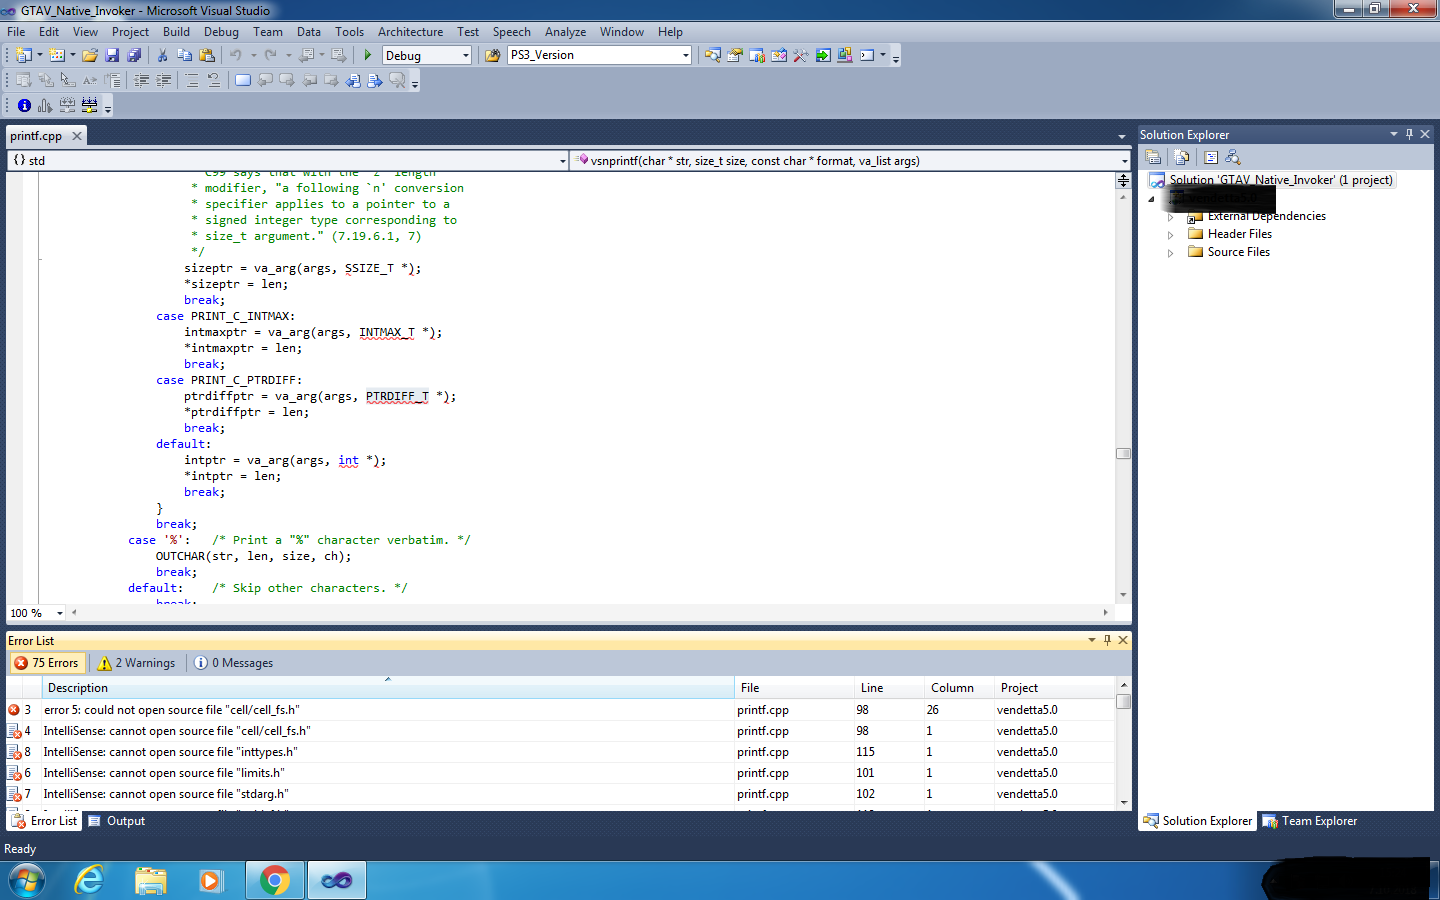Click the code editor vertical scrollbar thumb
The height and width of the screenshot is (900, 1440).
click(x=1123, y=453)
